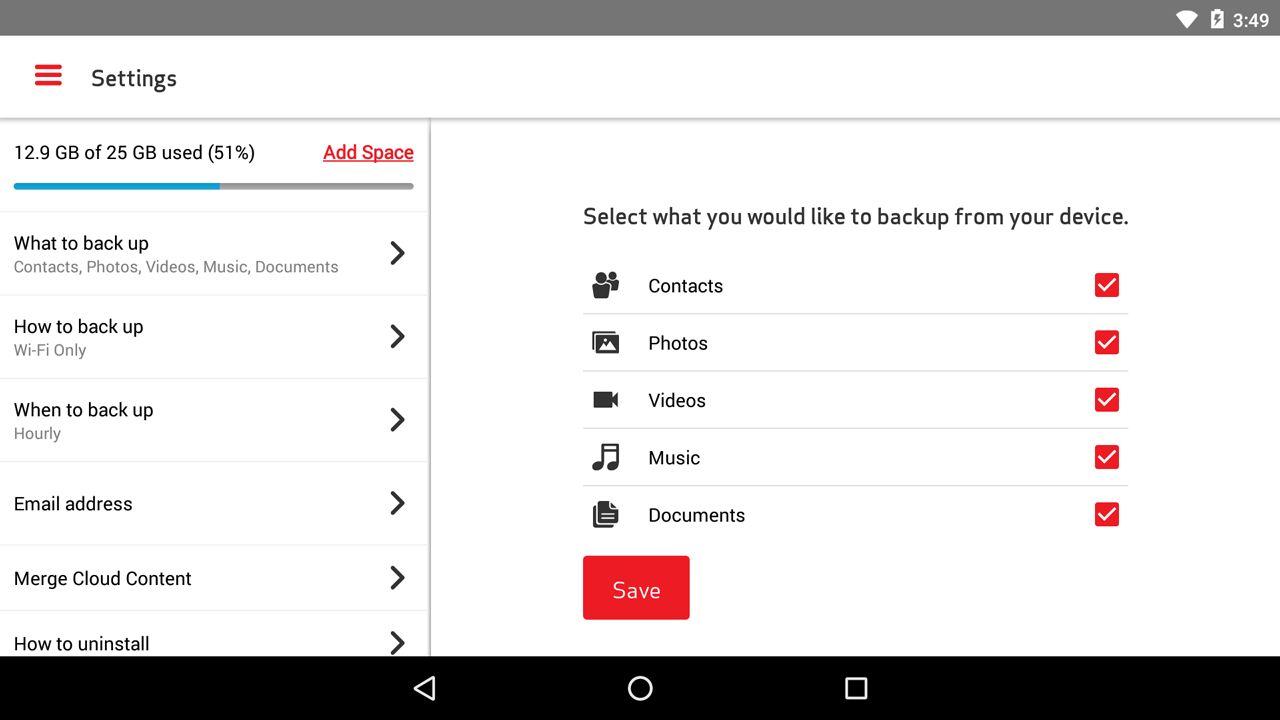The height and width of the screenshot is (720, 1280).
Task: Tap the Photos gallery icon
Action: 606,343
